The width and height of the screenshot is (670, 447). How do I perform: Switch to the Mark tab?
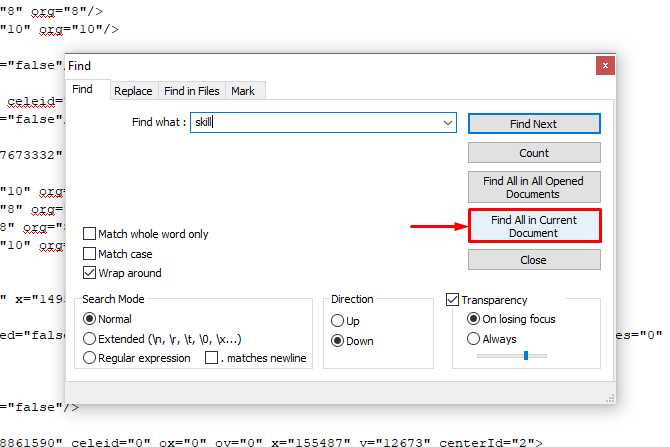point(243,91)
